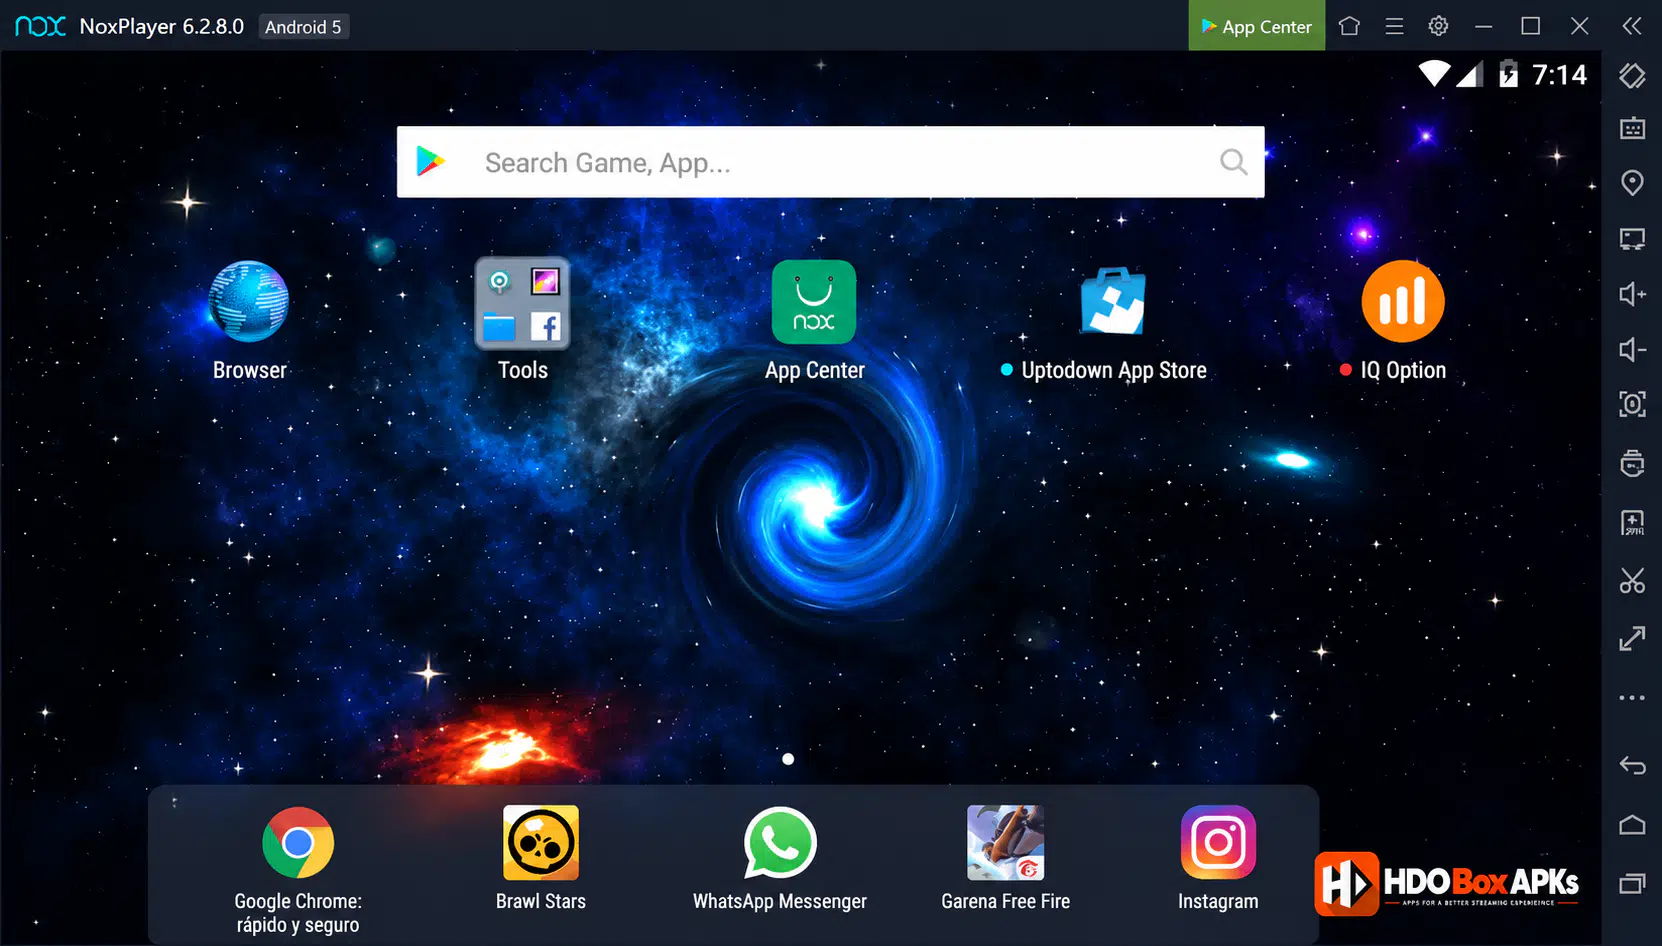Decrease volume in the sidebar
This screenshot has width=1662, height=946.
point(1632,349)
